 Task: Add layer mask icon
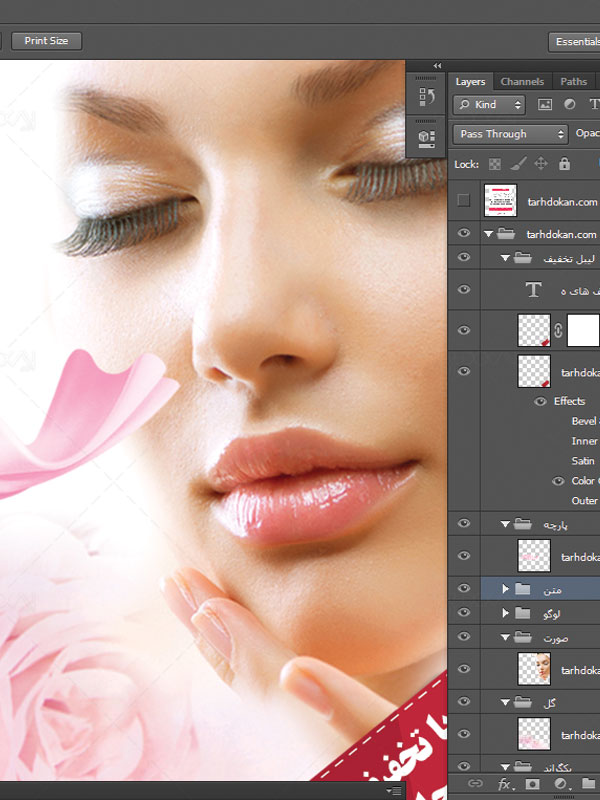pos(532,783)
